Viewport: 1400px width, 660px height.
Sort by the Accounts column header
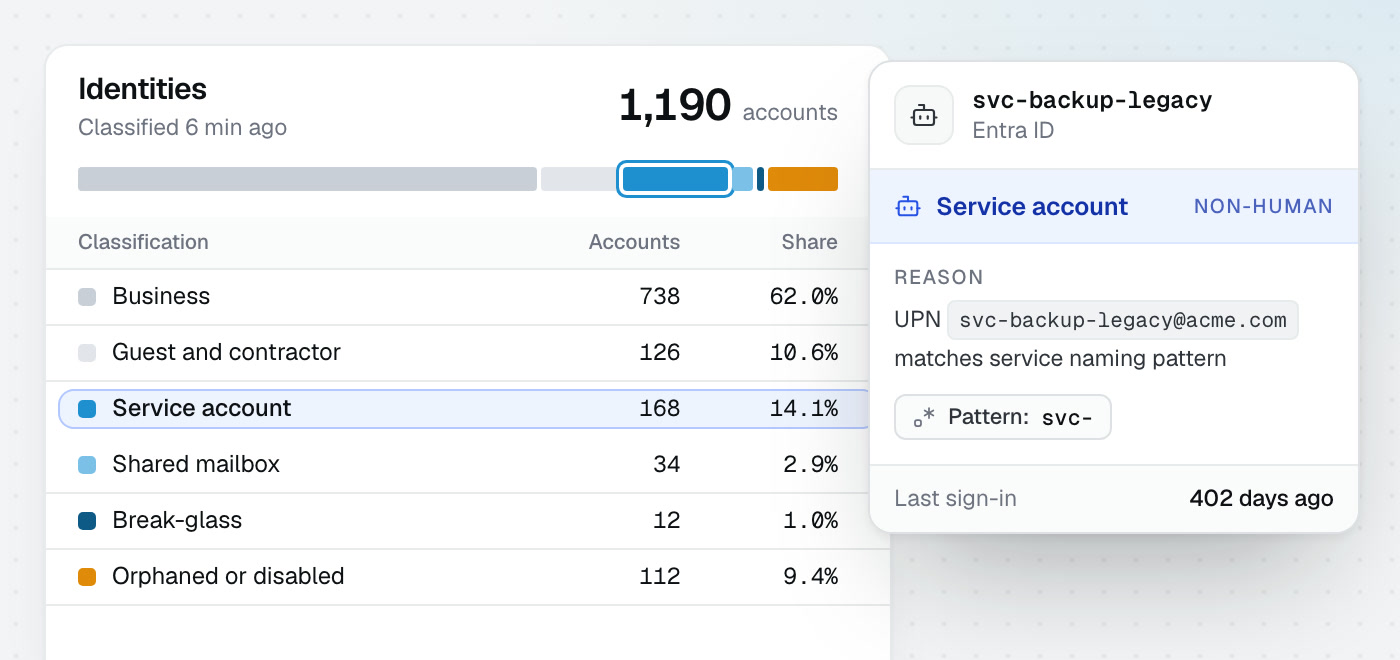(x=634, y=242)
